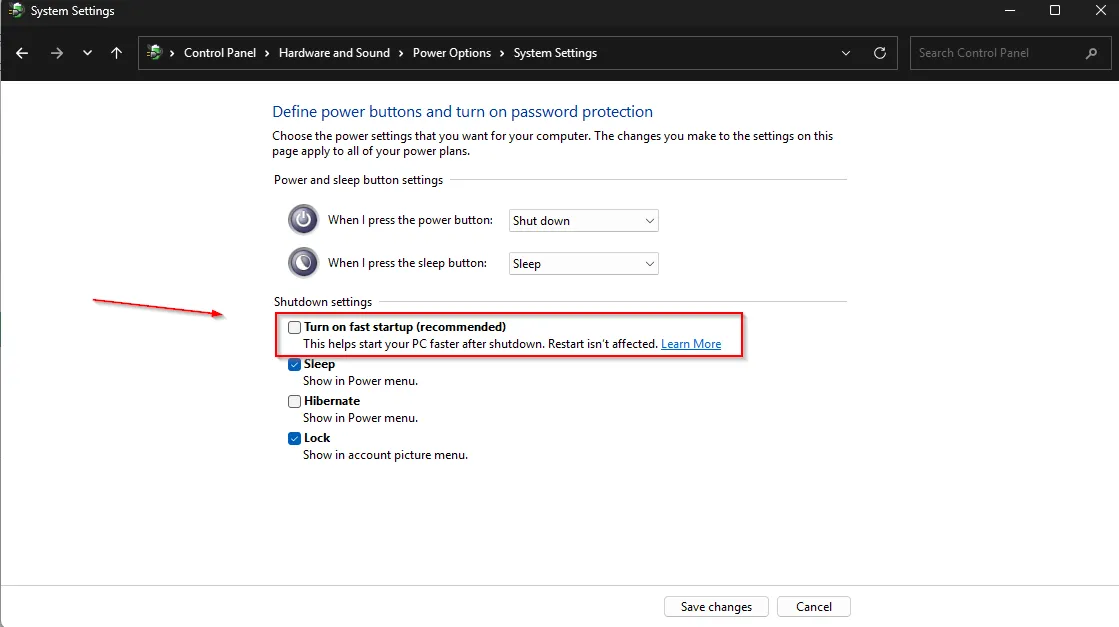The height and width of the screenshot is (627, 1119).
Task: Open the address bar history dropdown
Action: [845, 52]
